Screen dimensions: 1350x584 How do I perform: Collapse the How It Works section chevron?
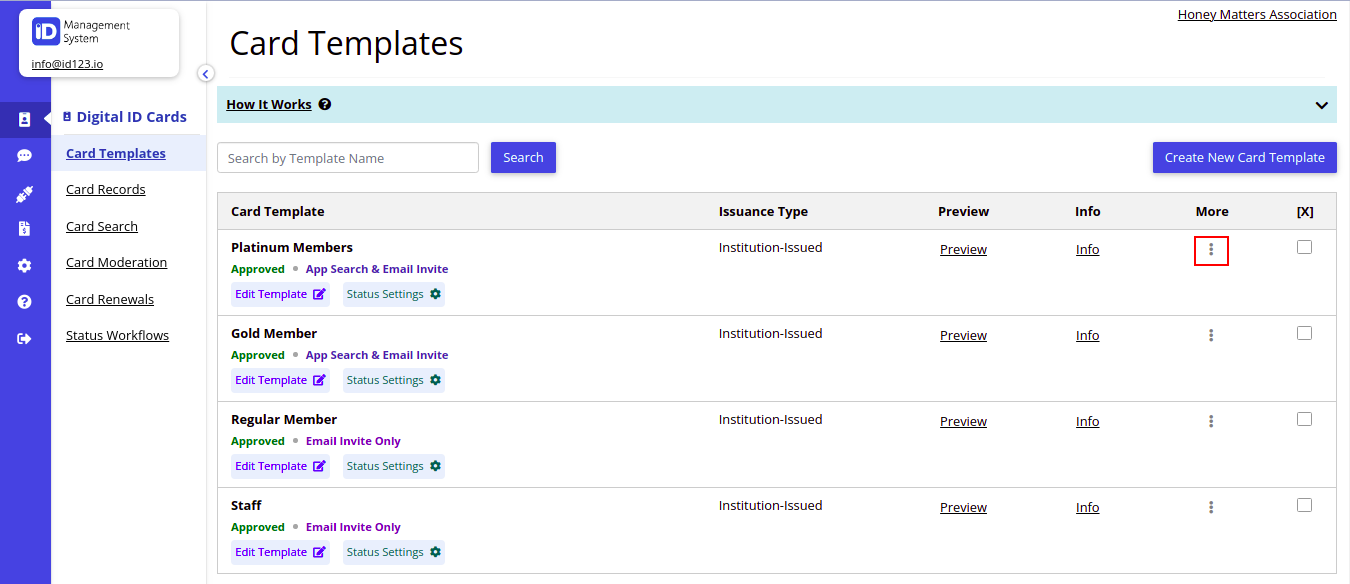point(1320,104)
